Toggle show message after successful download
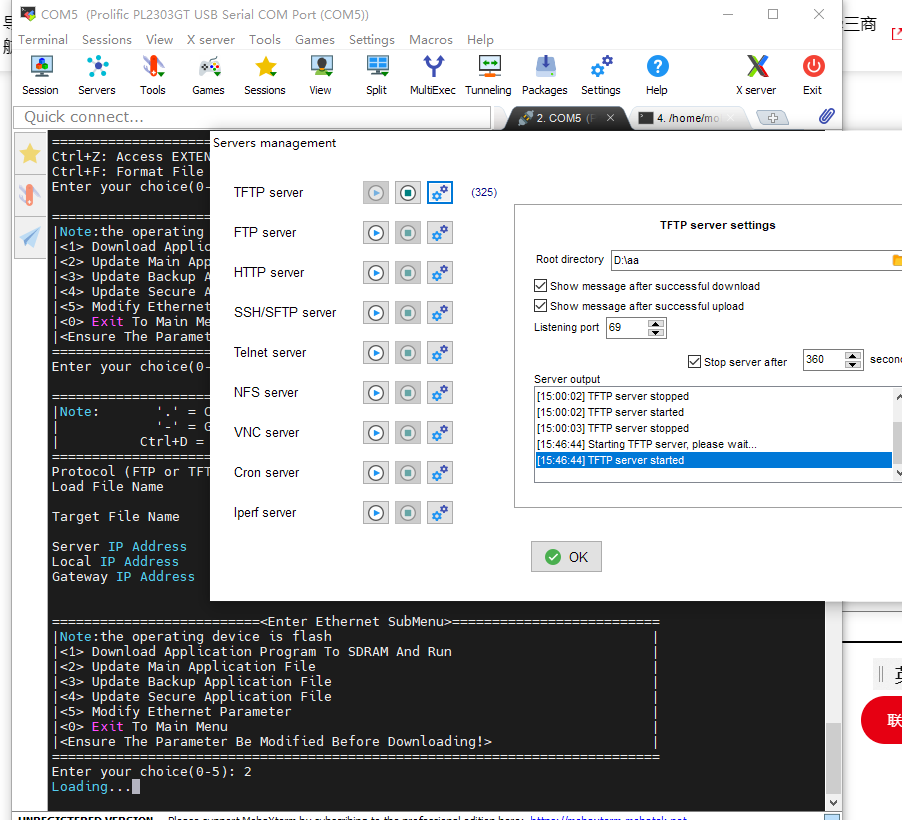Viewport: 902px width, 820px height. [x=541, y=286]
